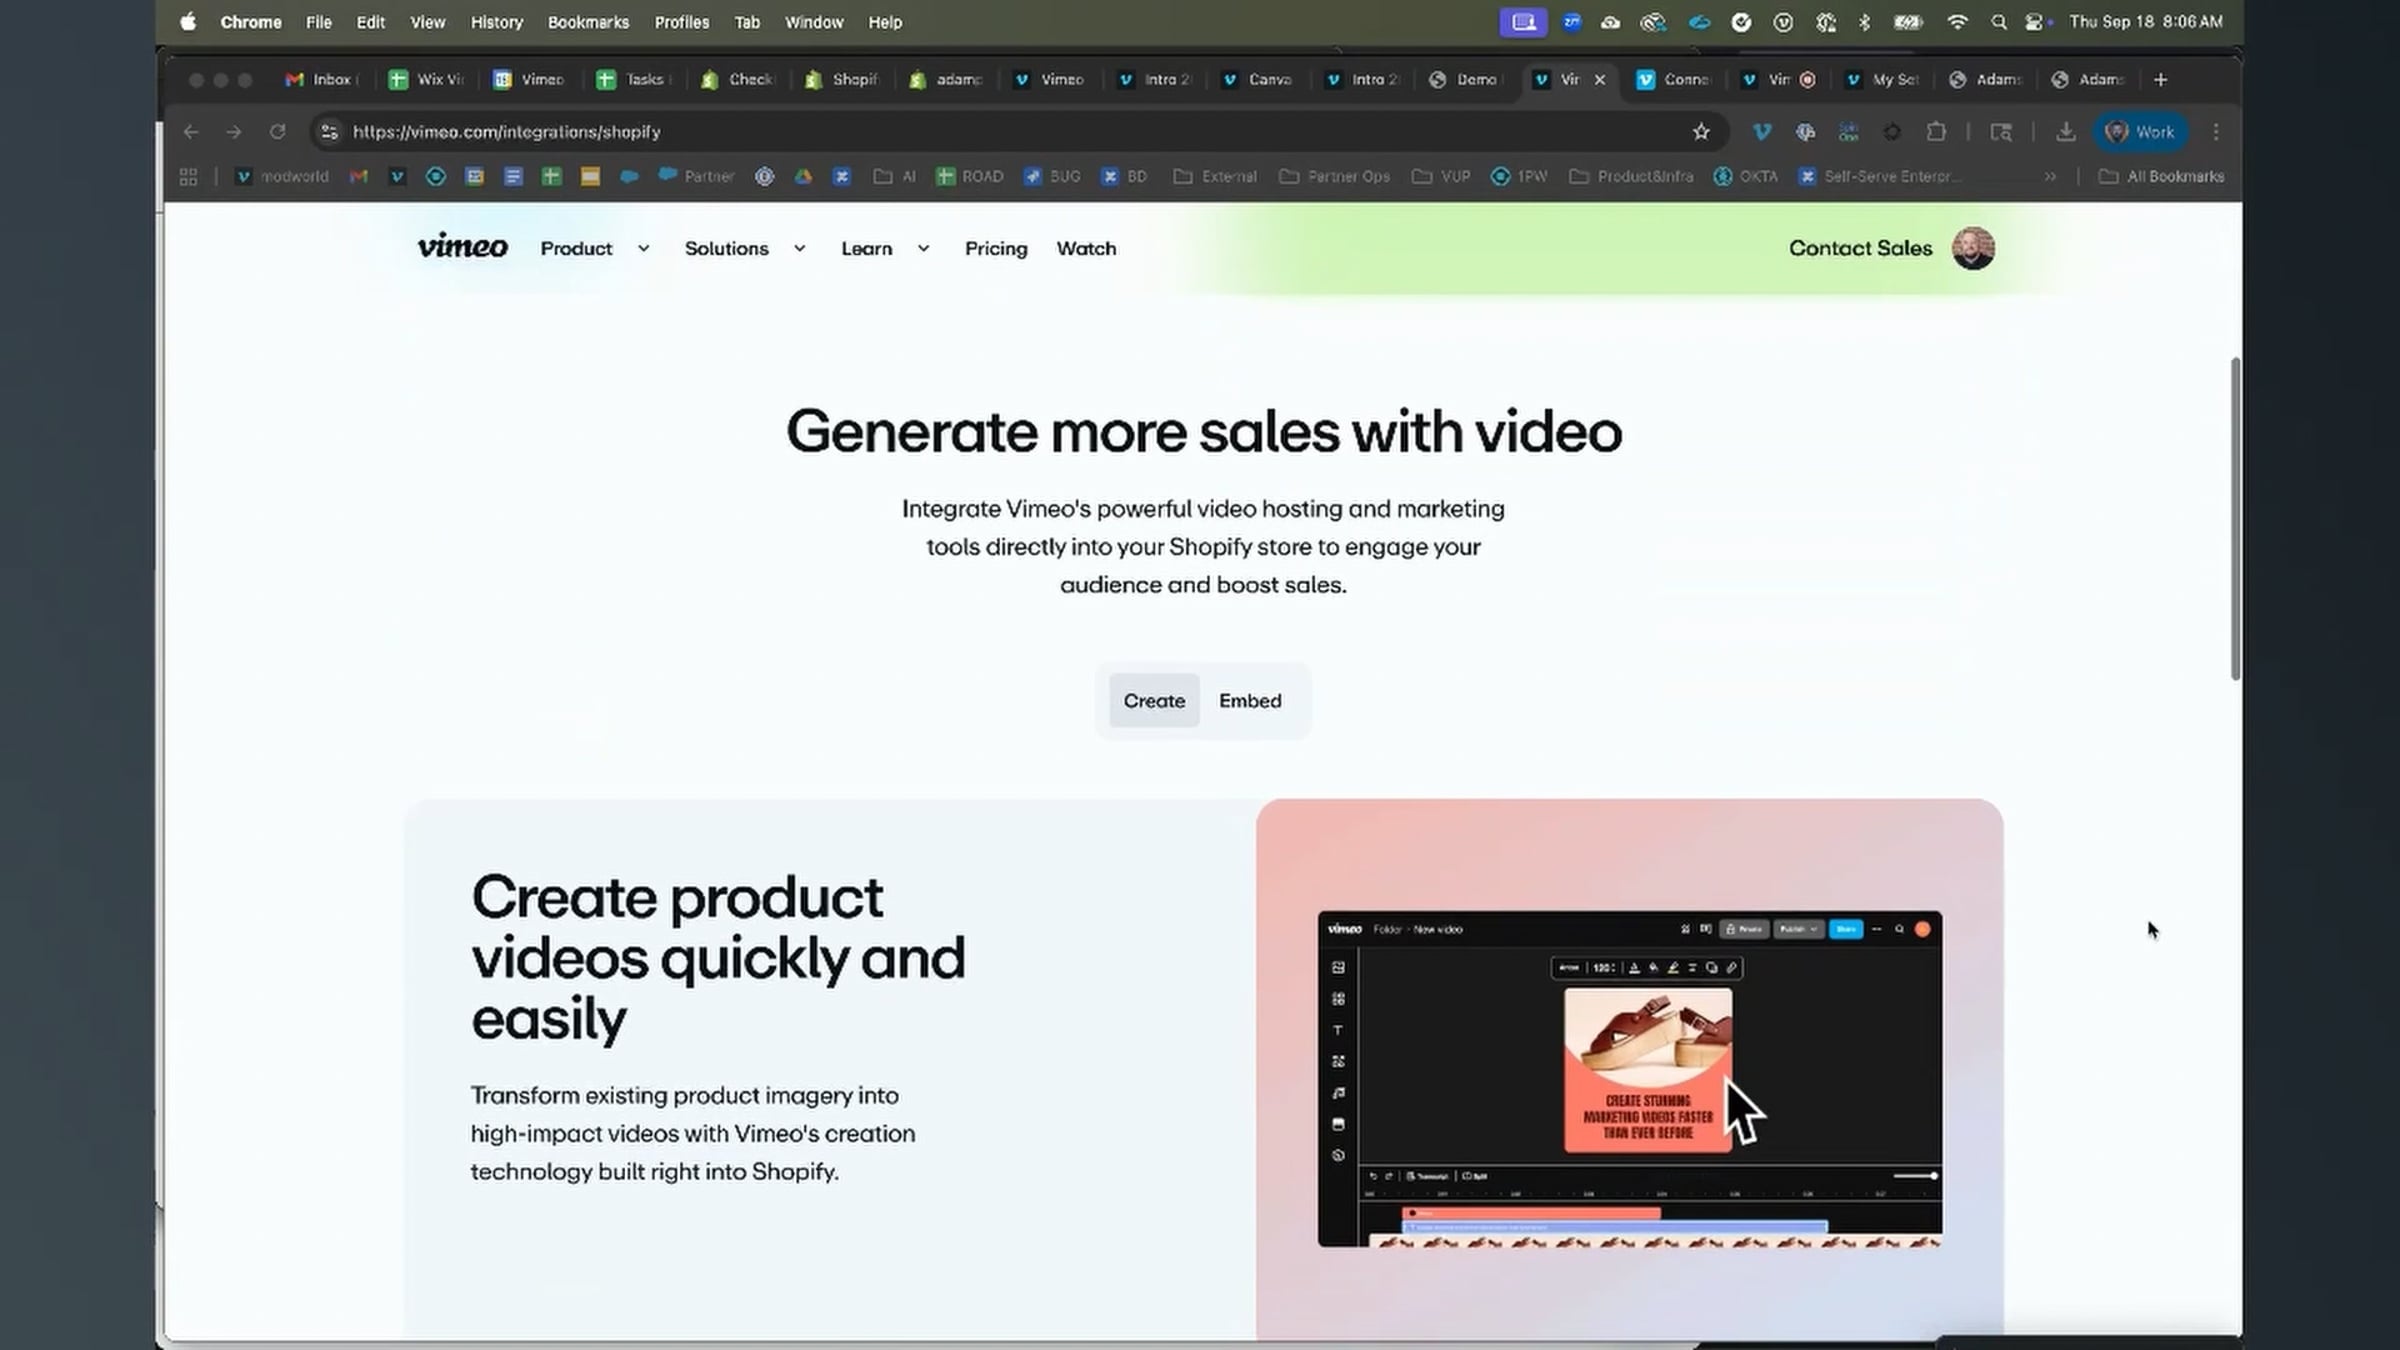
Task: Open the History menu in menu bar
Action: [x=497, y=22]
